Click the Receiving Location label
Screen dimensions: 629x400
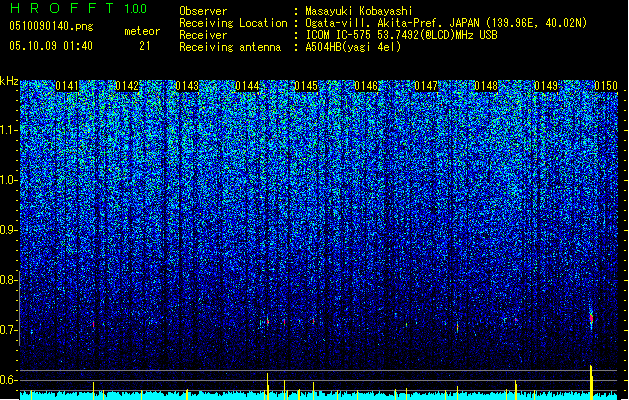click(233, 23)
